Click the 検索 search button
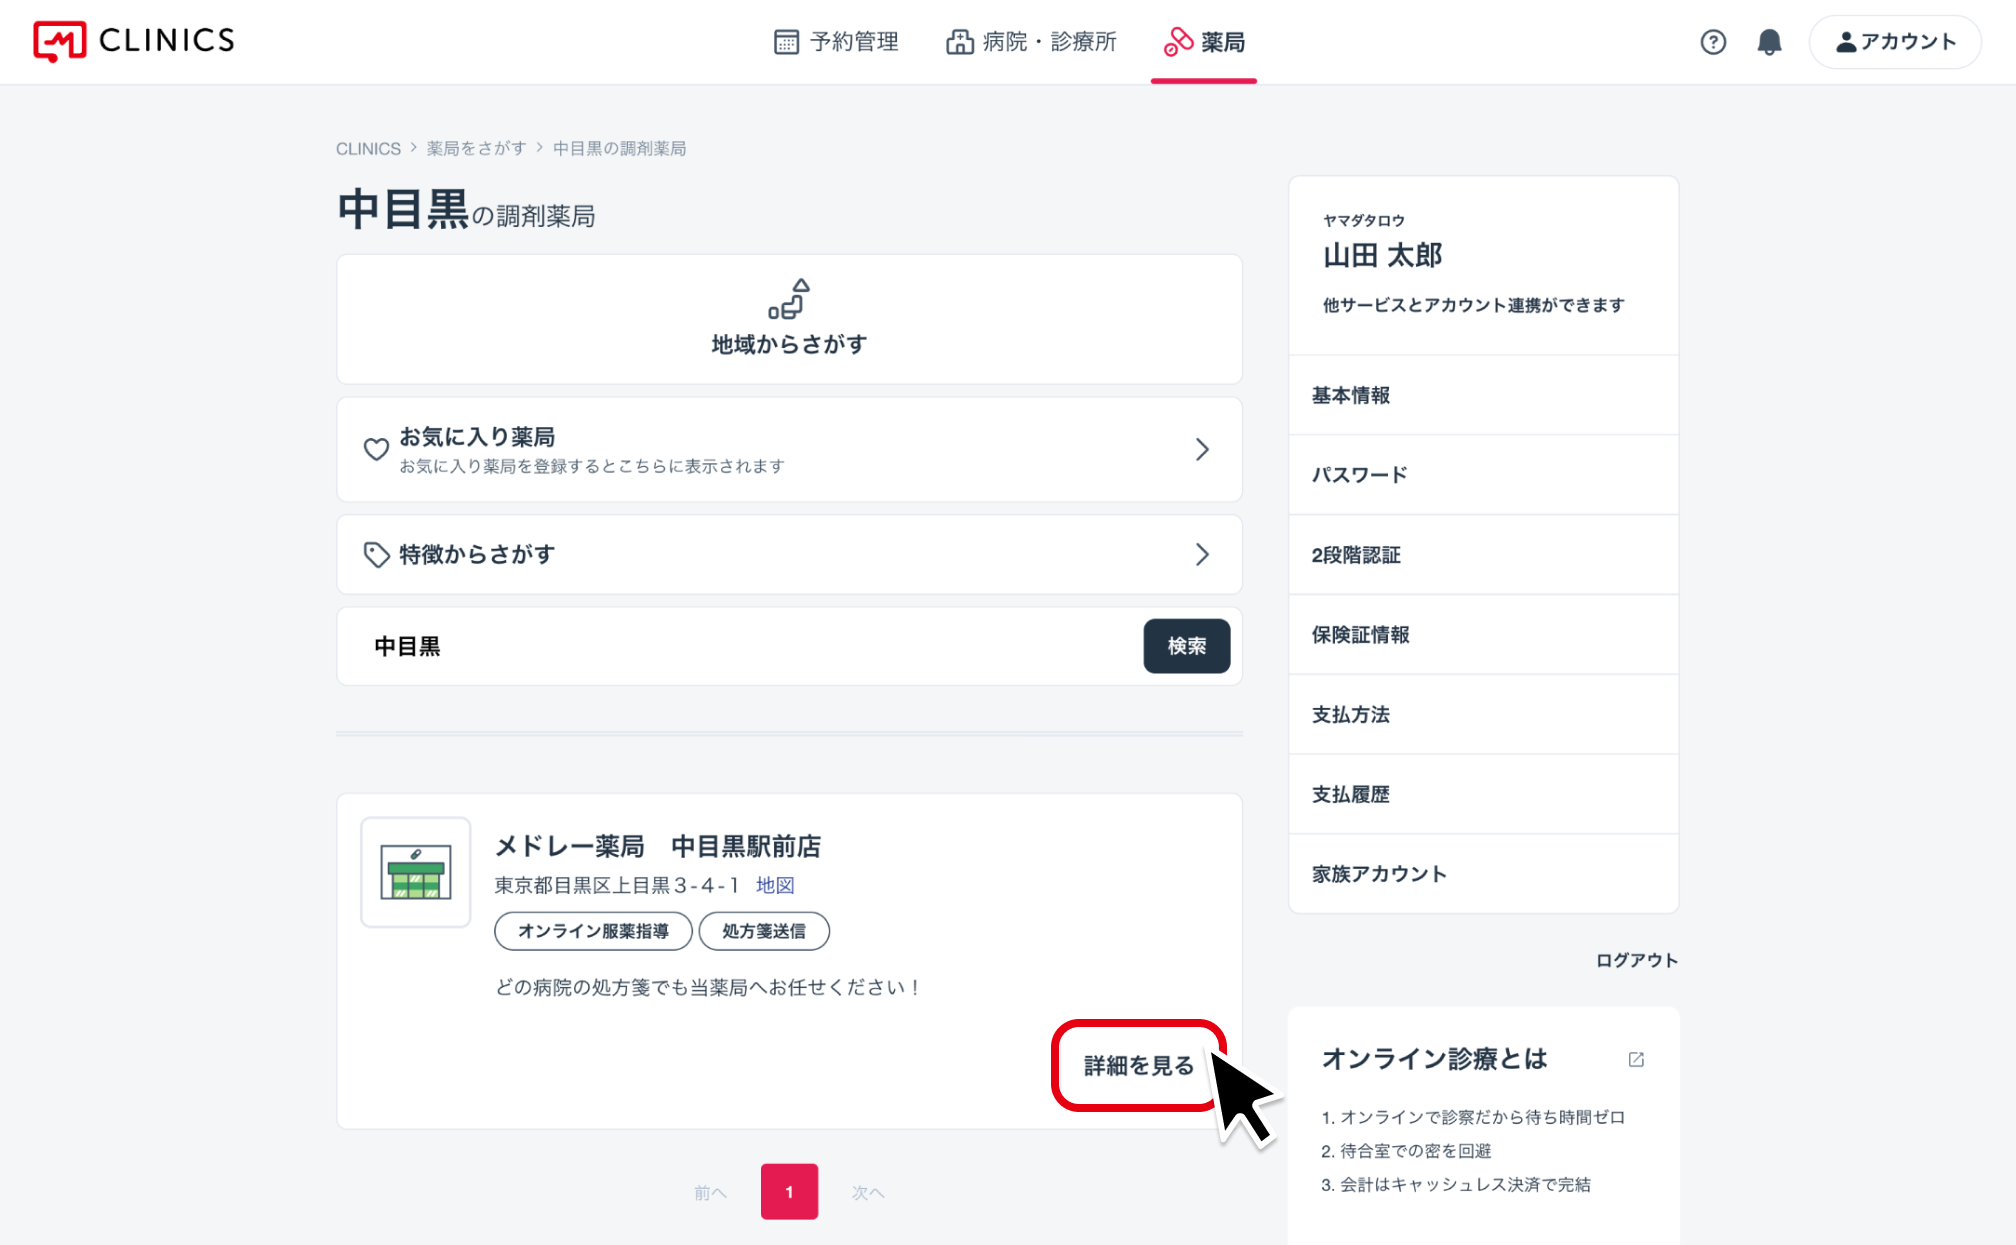The height and width of the screenshot is (1245, 2016). [1187, 646]
